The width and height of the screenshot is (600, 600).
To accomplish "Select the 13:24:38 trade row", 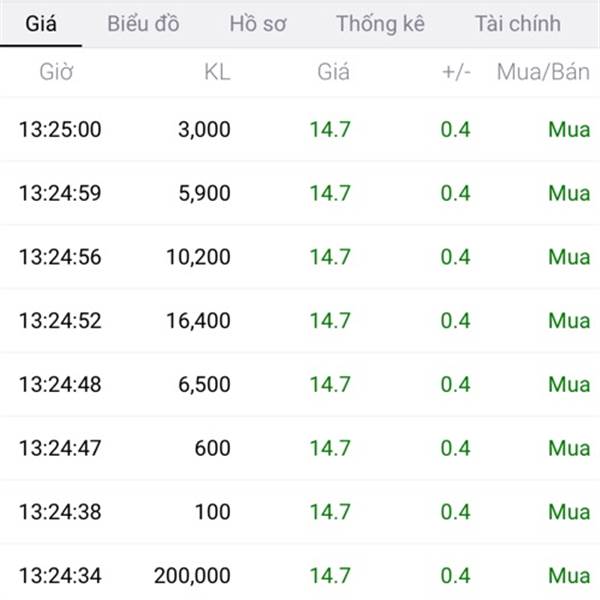I will click(x=300, y=512).
